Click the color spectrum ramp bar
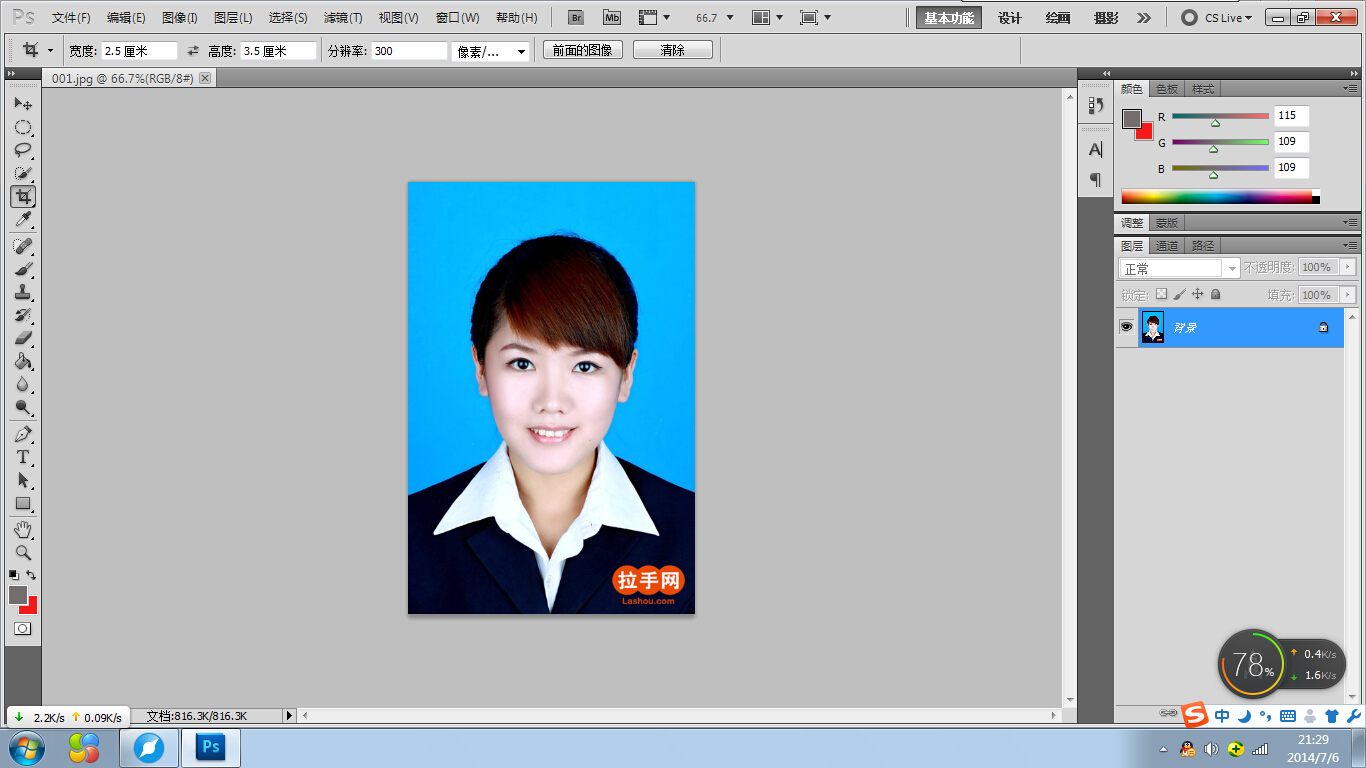Image resolution: width=1366 pixels, height=768 pixels. [x=1220, y=197]
